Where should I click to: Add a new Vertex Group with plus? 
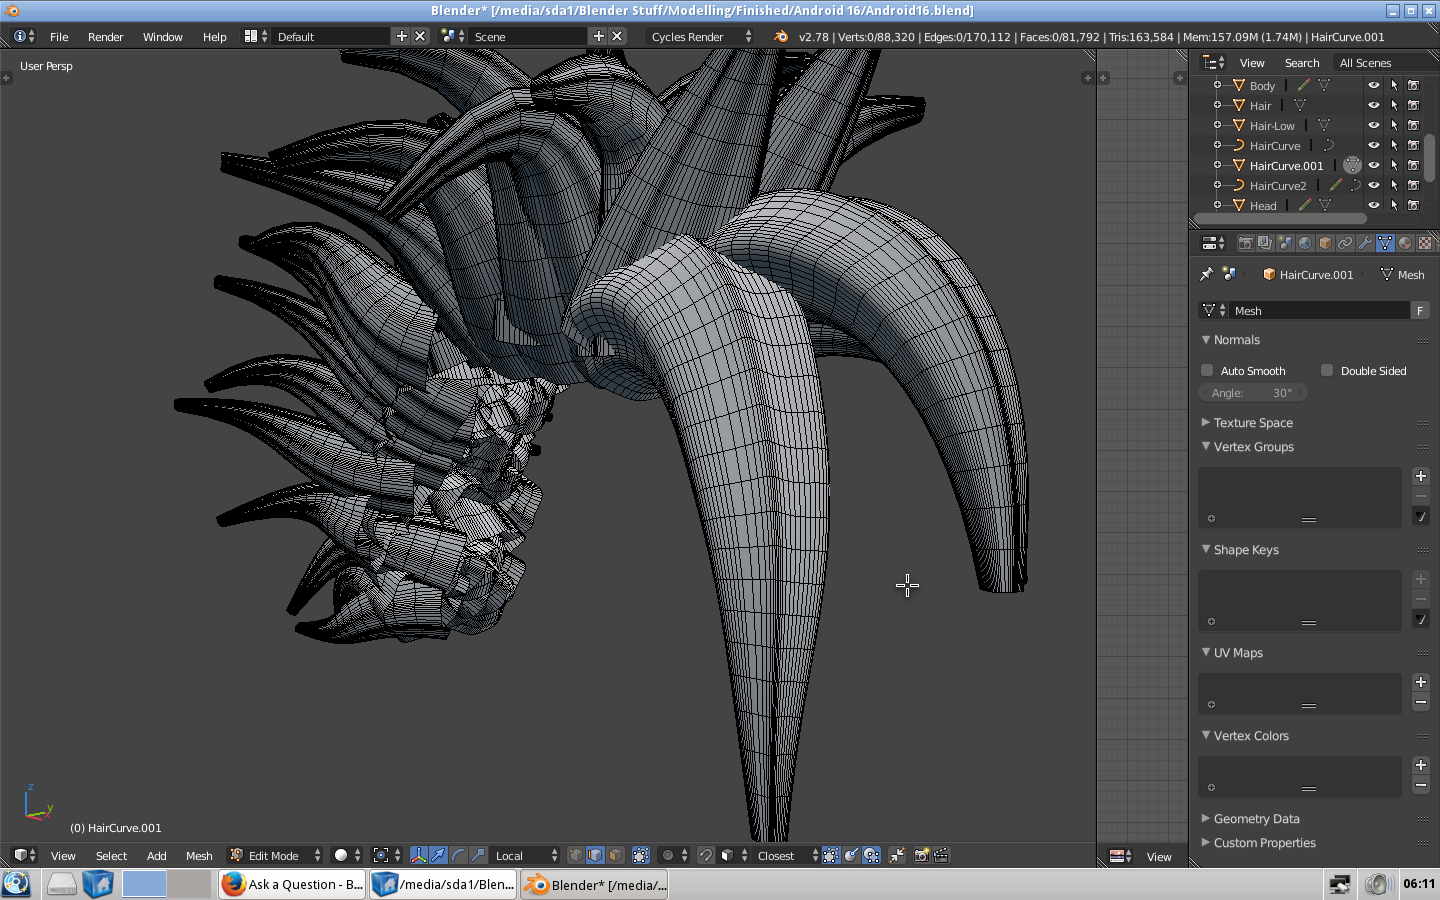point(1420,476)
